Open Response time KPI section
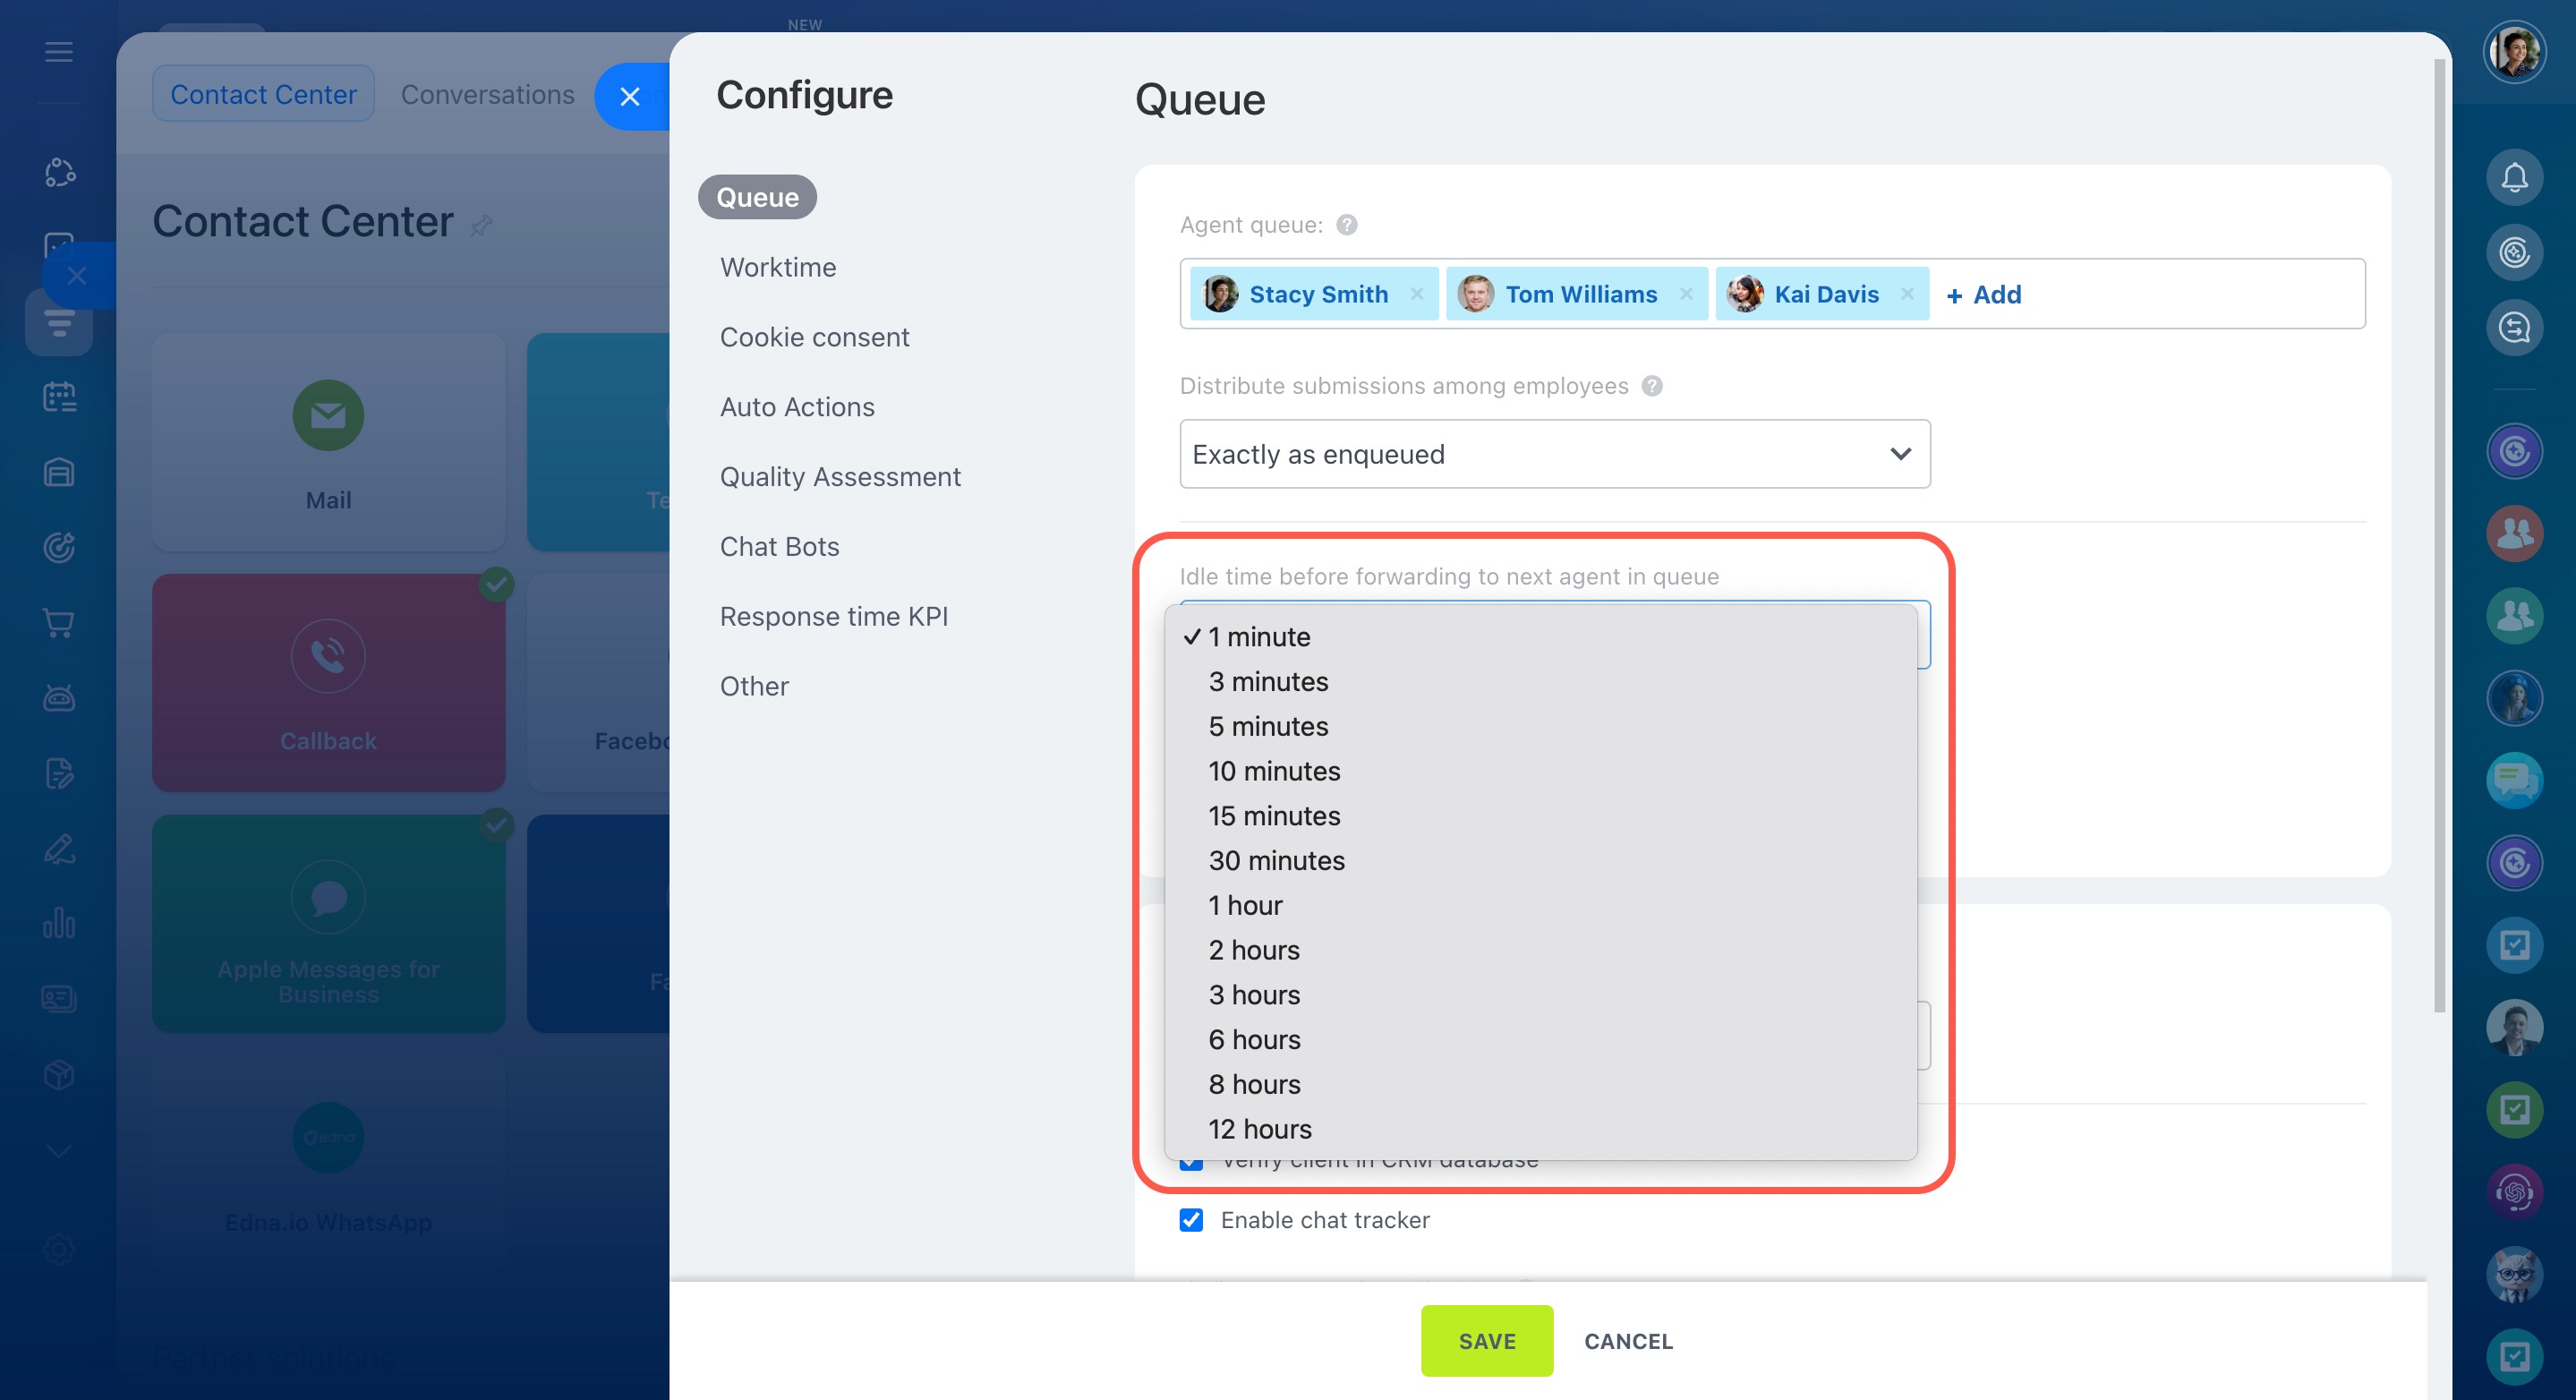 point(833,617)
